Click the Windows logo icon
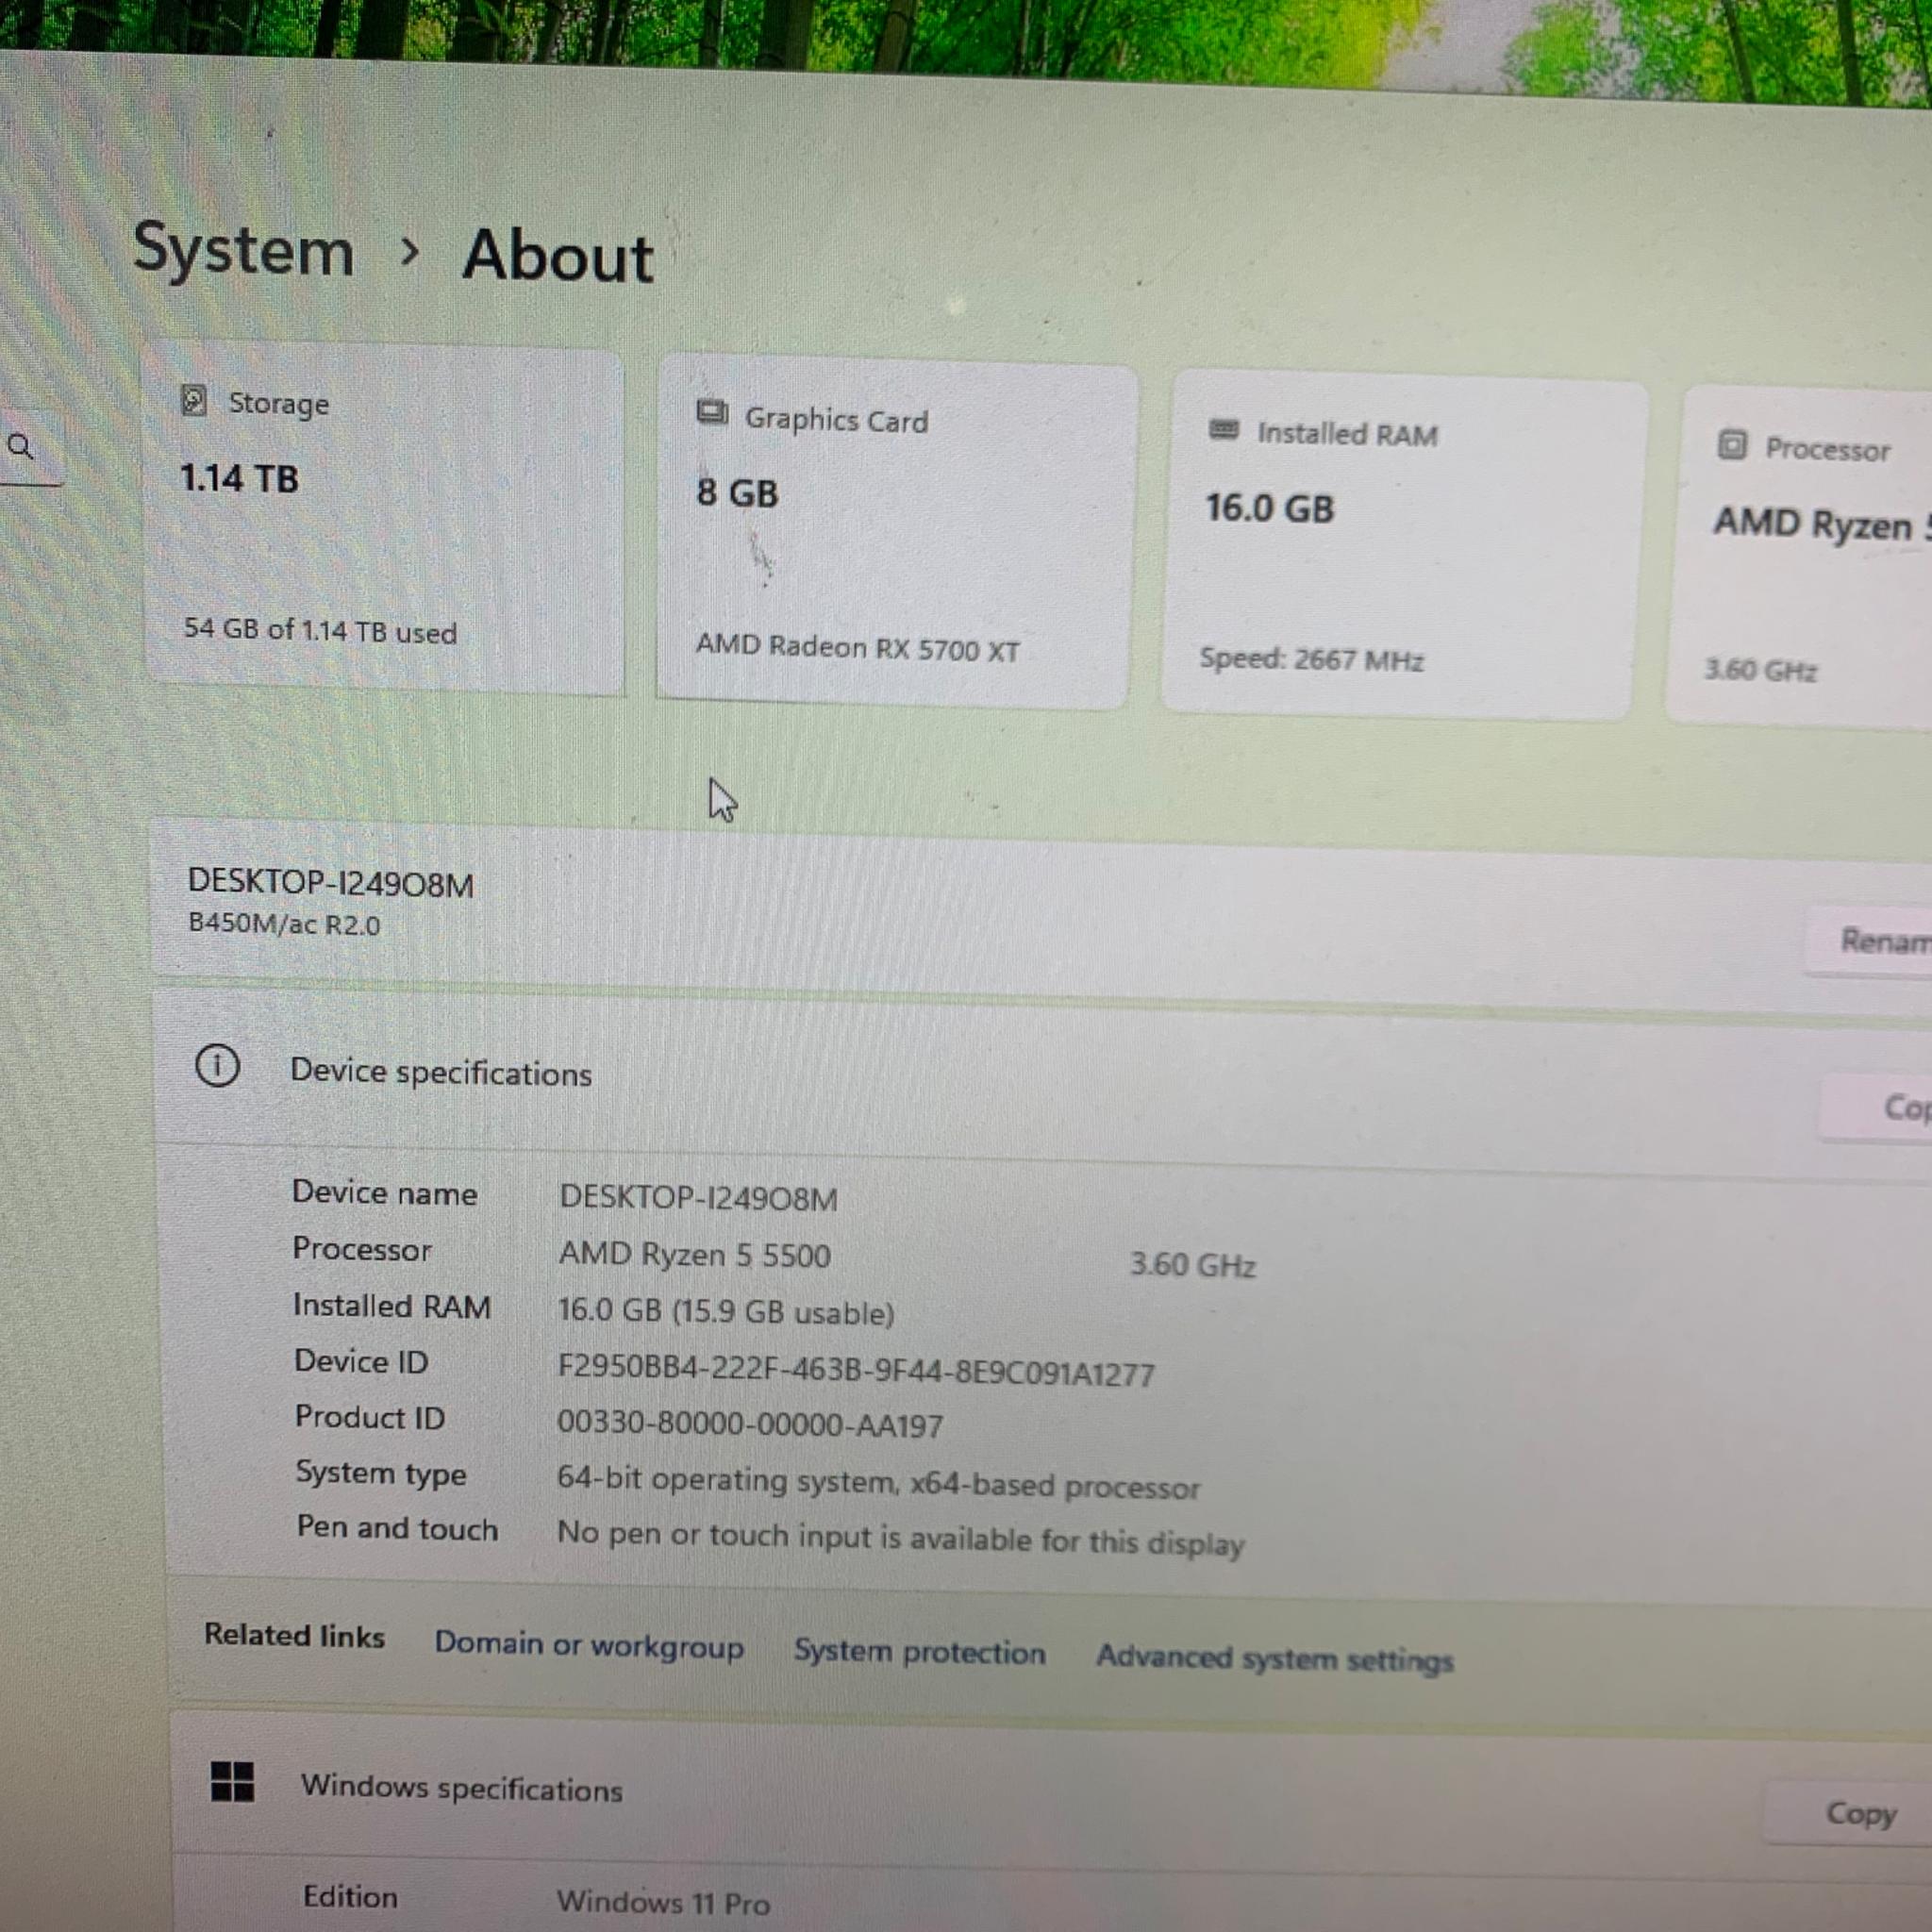The width and height of the screenshot is (1932, 1932). pyautogui.click(x=232, y=1781)
